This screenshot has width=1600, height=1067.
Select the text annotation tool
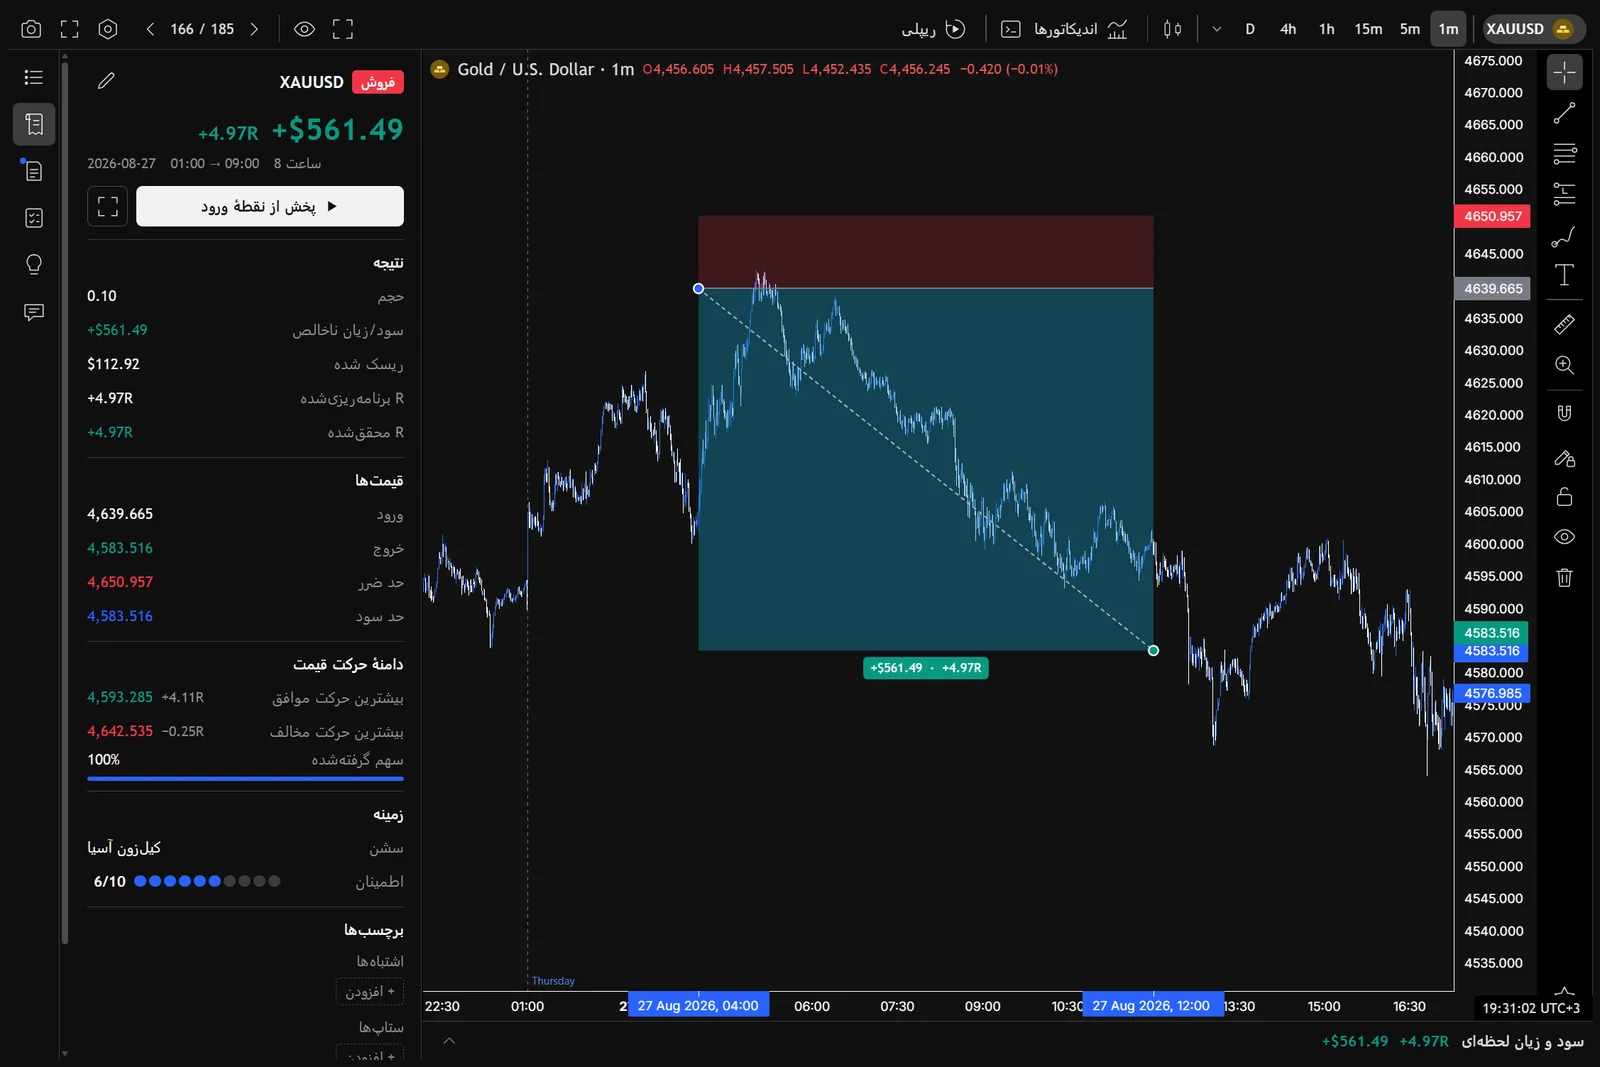[x=1565, y=275]
